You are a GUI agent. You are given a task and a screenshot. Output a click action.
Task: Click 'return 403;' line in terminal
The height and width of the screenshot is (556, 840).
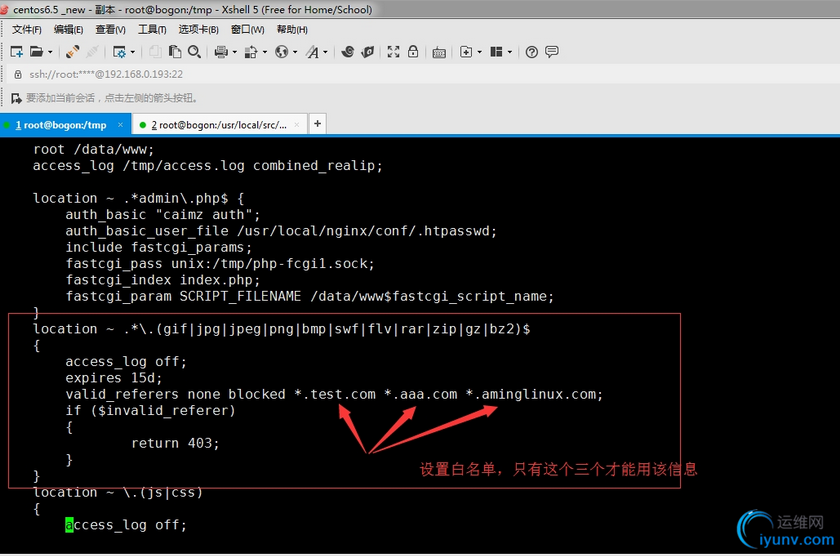(175, 444)
